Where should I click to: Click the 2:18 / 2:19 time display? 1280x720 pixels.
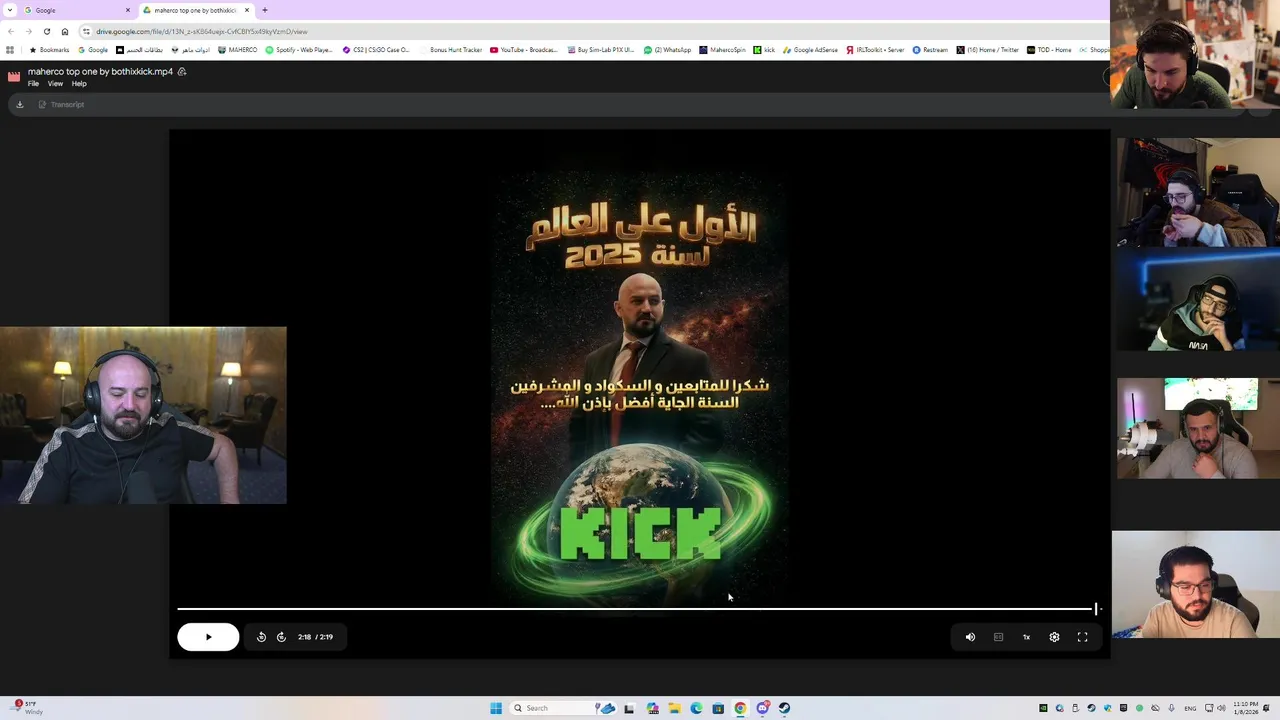[x=315, y=637]
